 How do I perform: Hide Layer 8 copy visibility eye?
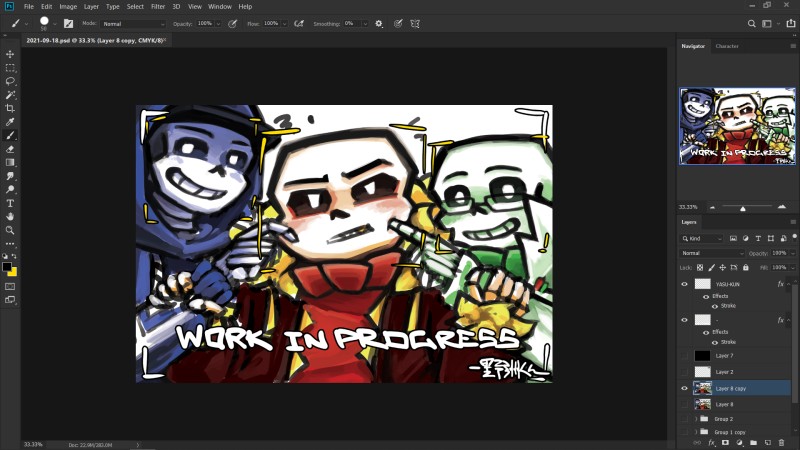point(684,388)
